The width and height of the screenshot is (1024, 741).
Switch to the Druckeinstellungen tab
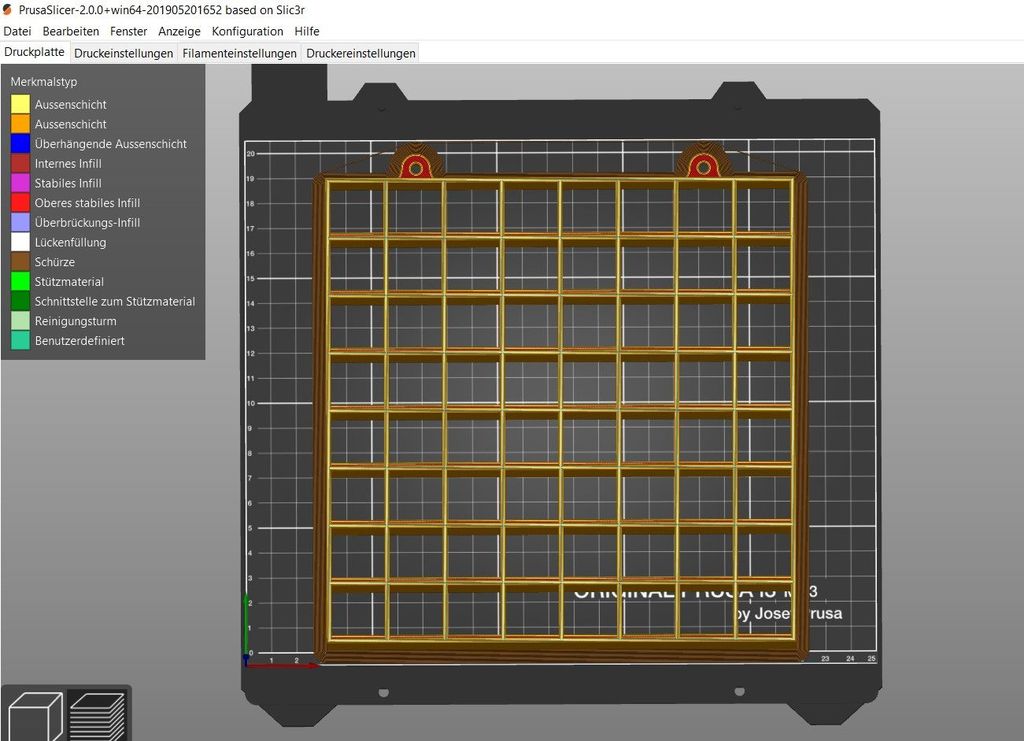[123, 53]
